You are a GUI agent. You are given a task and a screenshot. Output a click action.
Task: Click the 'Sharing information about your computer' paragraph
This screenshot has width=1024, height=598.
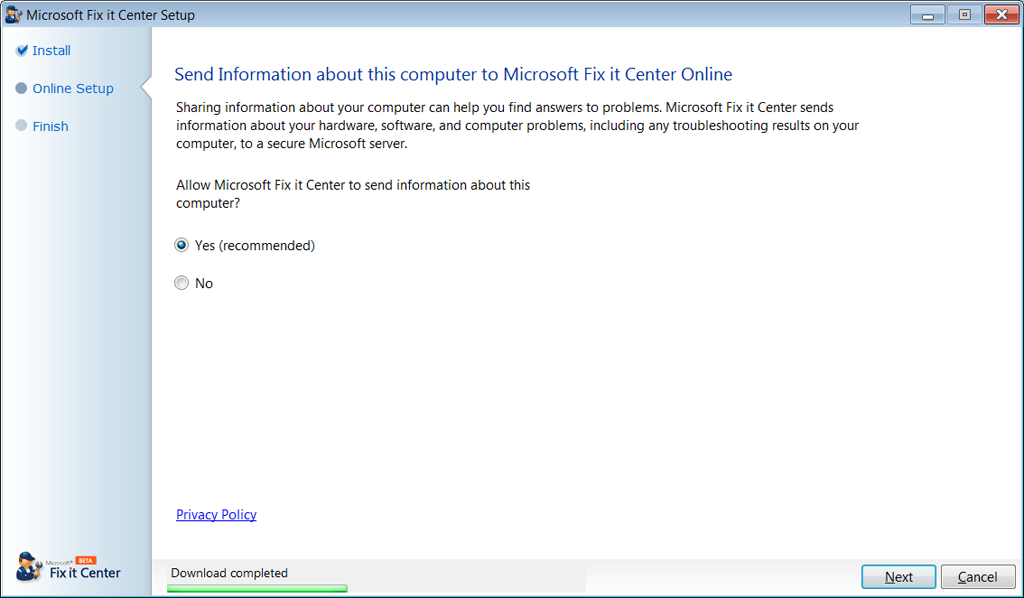click(x=517, y=125)
